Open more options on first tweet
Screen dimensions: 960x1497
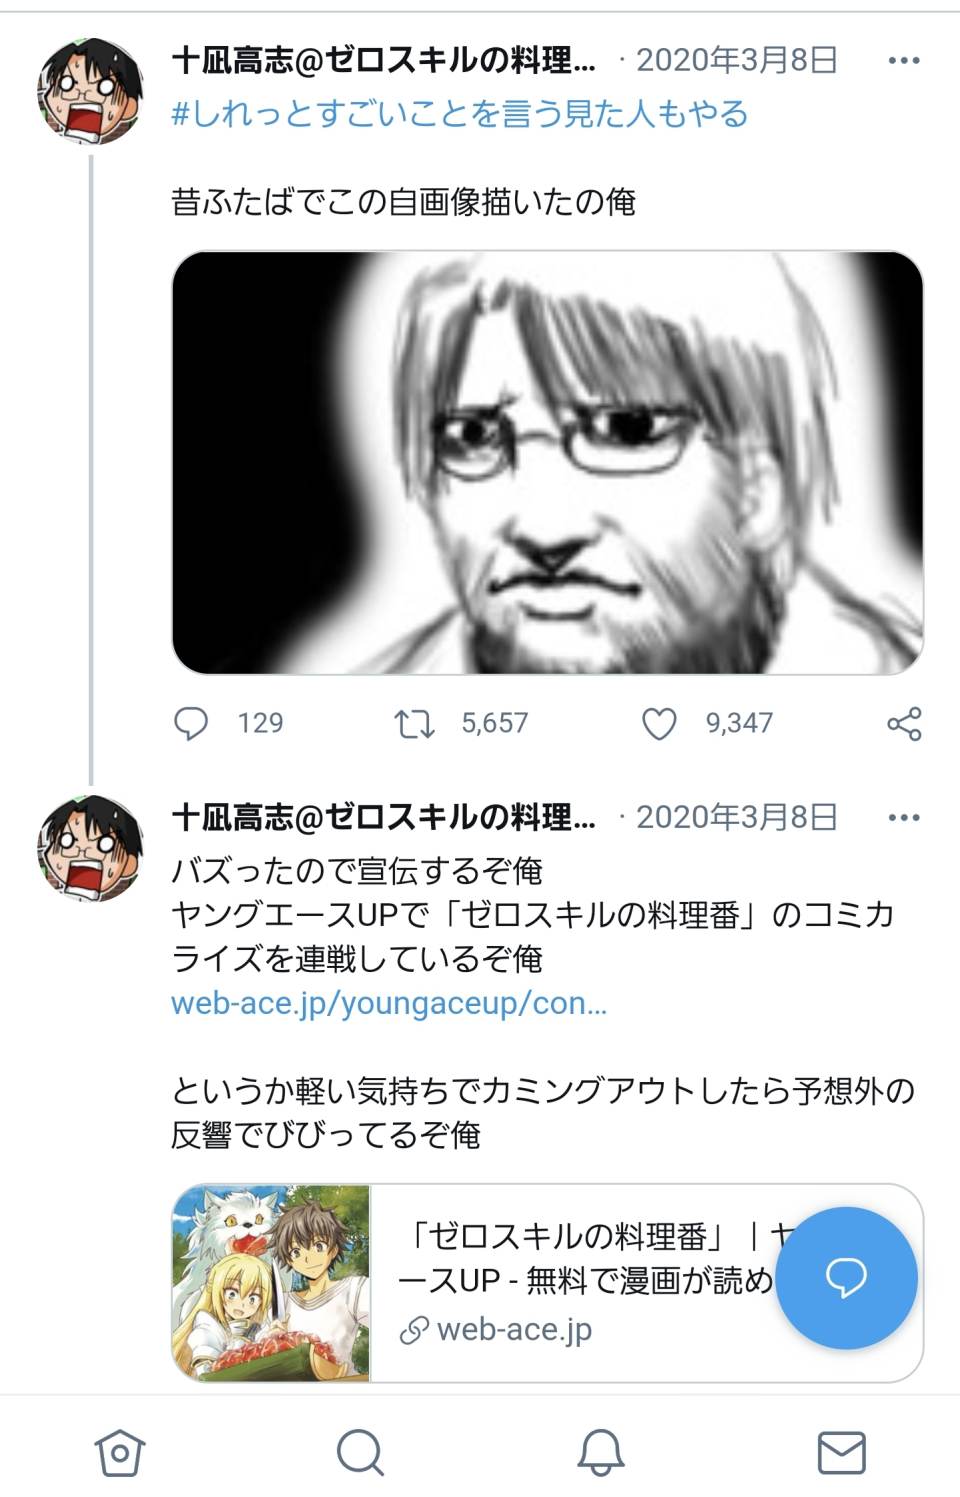click(x=903, y=61)
